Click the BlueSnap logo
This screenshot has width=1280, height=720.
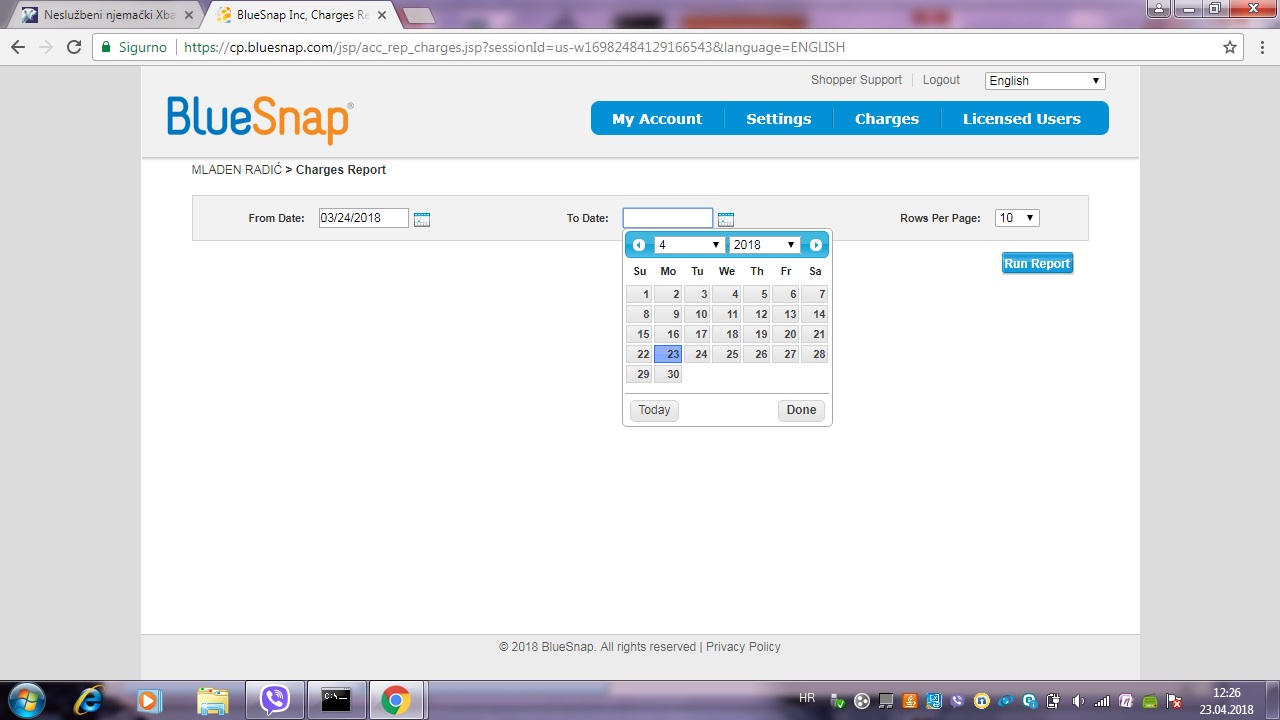pos(260,120)
